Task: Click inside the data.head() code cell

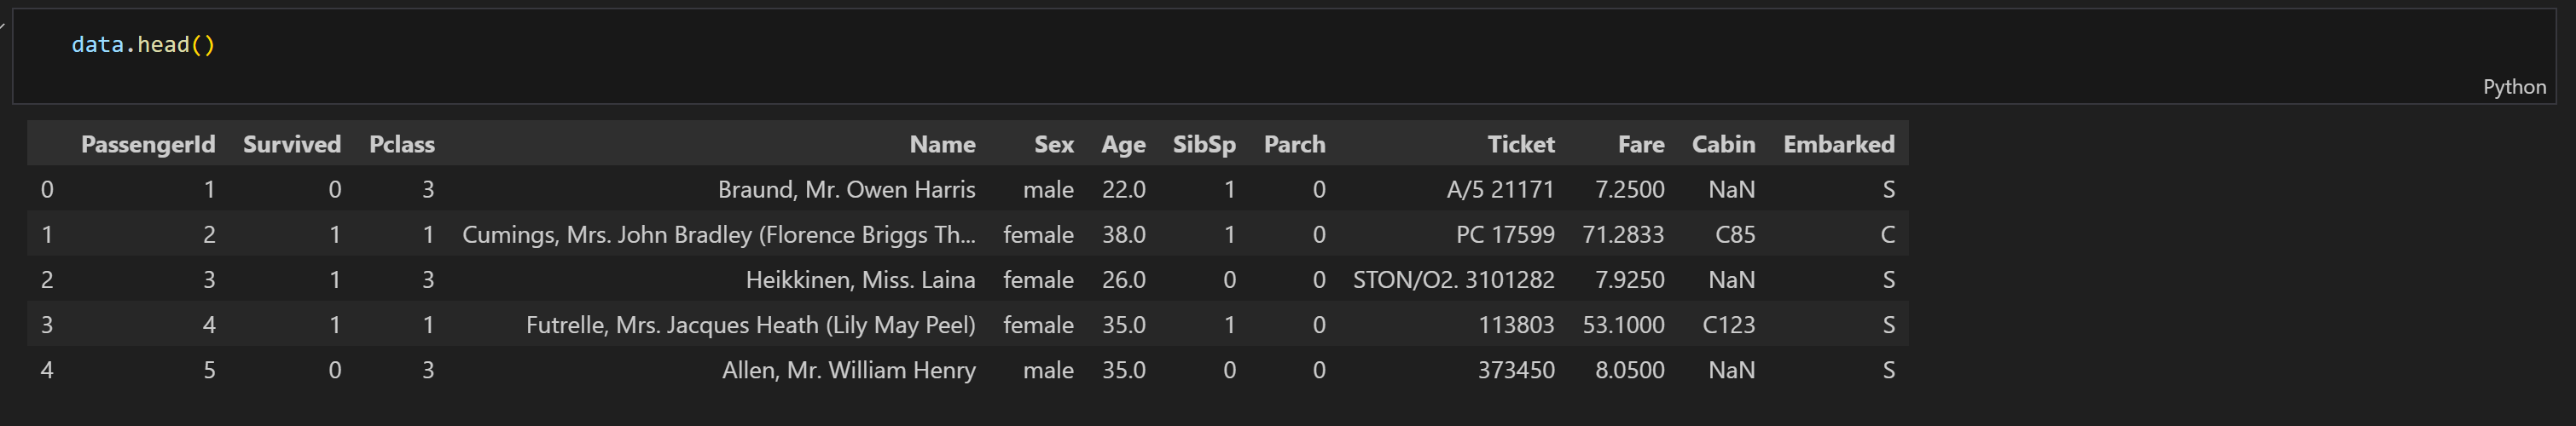Action: (1284, 56)
